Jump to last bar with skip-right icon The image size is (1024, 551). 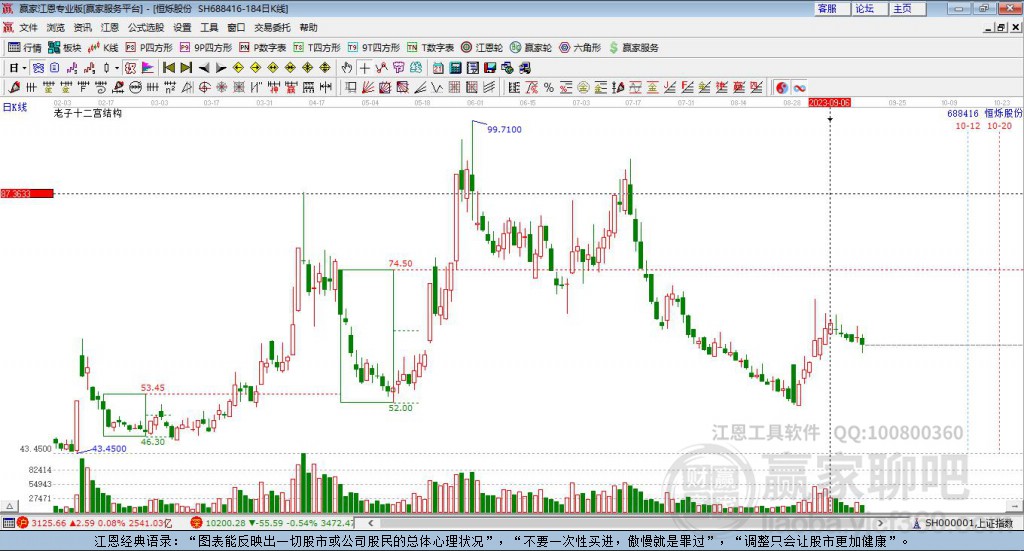(x=186, y=68)
